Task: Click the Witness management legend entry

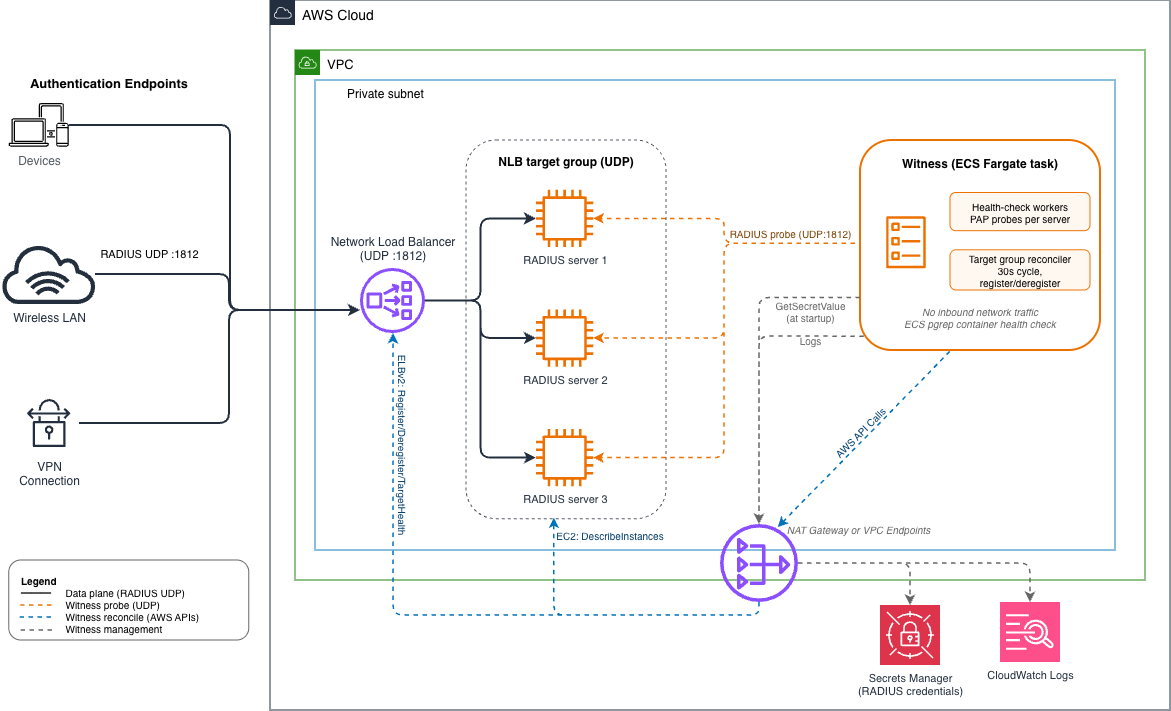Action: pos(114,630)
